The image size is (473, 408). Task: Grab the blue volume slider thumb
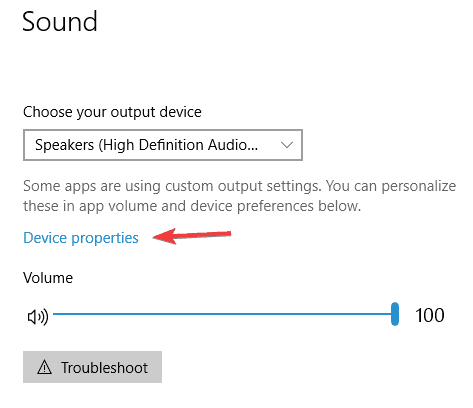point(395,314)
